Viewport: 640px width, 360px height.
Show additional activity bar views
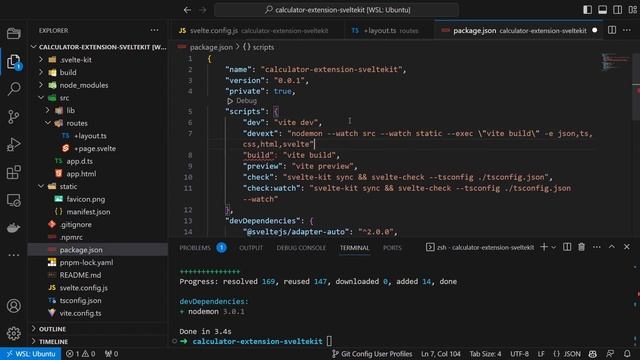click(x=13, y=255)
